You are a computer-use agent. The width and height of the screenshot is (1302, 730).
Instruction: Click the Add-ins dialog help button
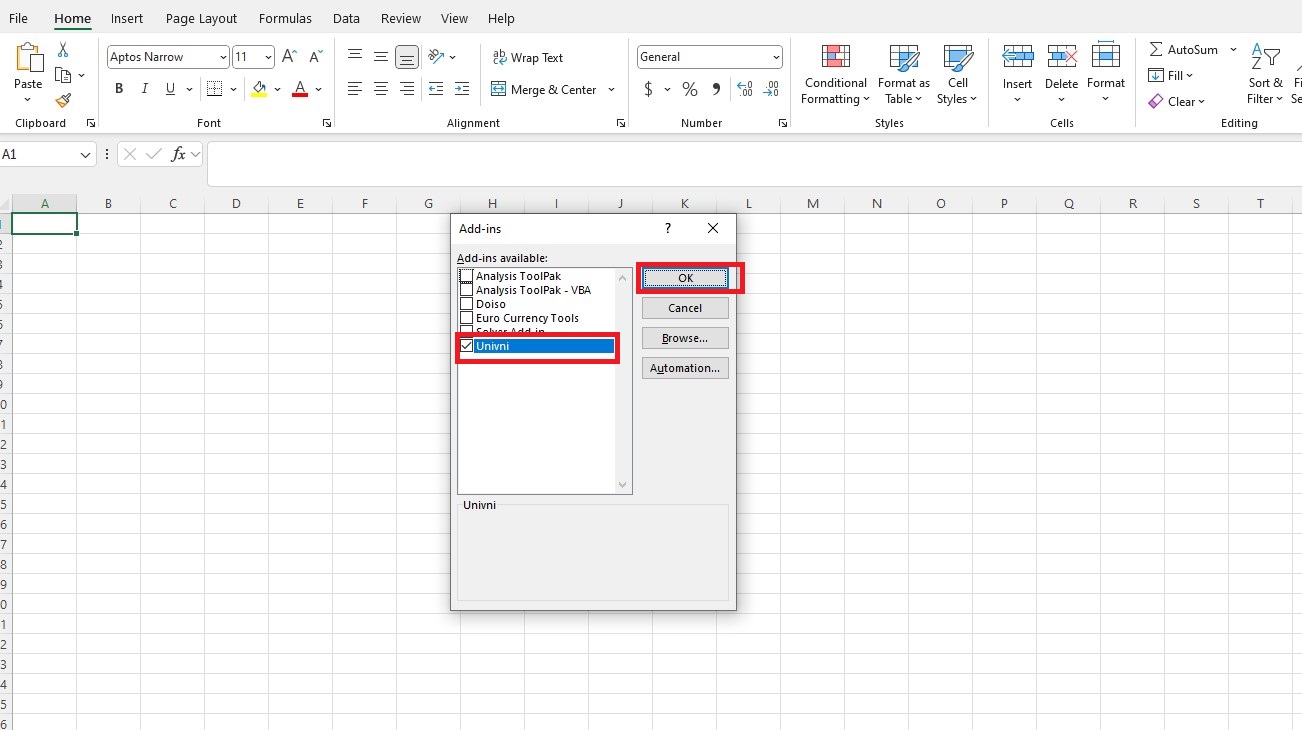pos(668,229)
